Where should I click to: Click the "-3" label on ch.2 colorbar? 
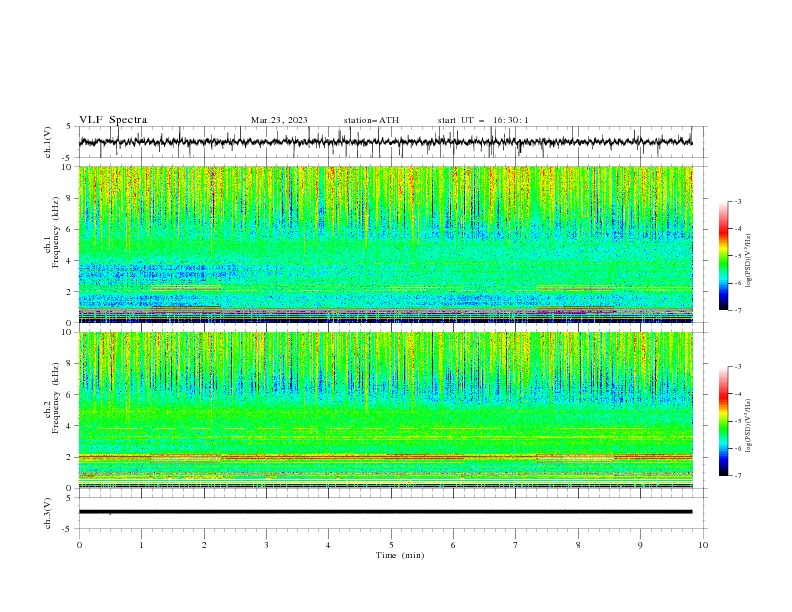click(738, 367)
